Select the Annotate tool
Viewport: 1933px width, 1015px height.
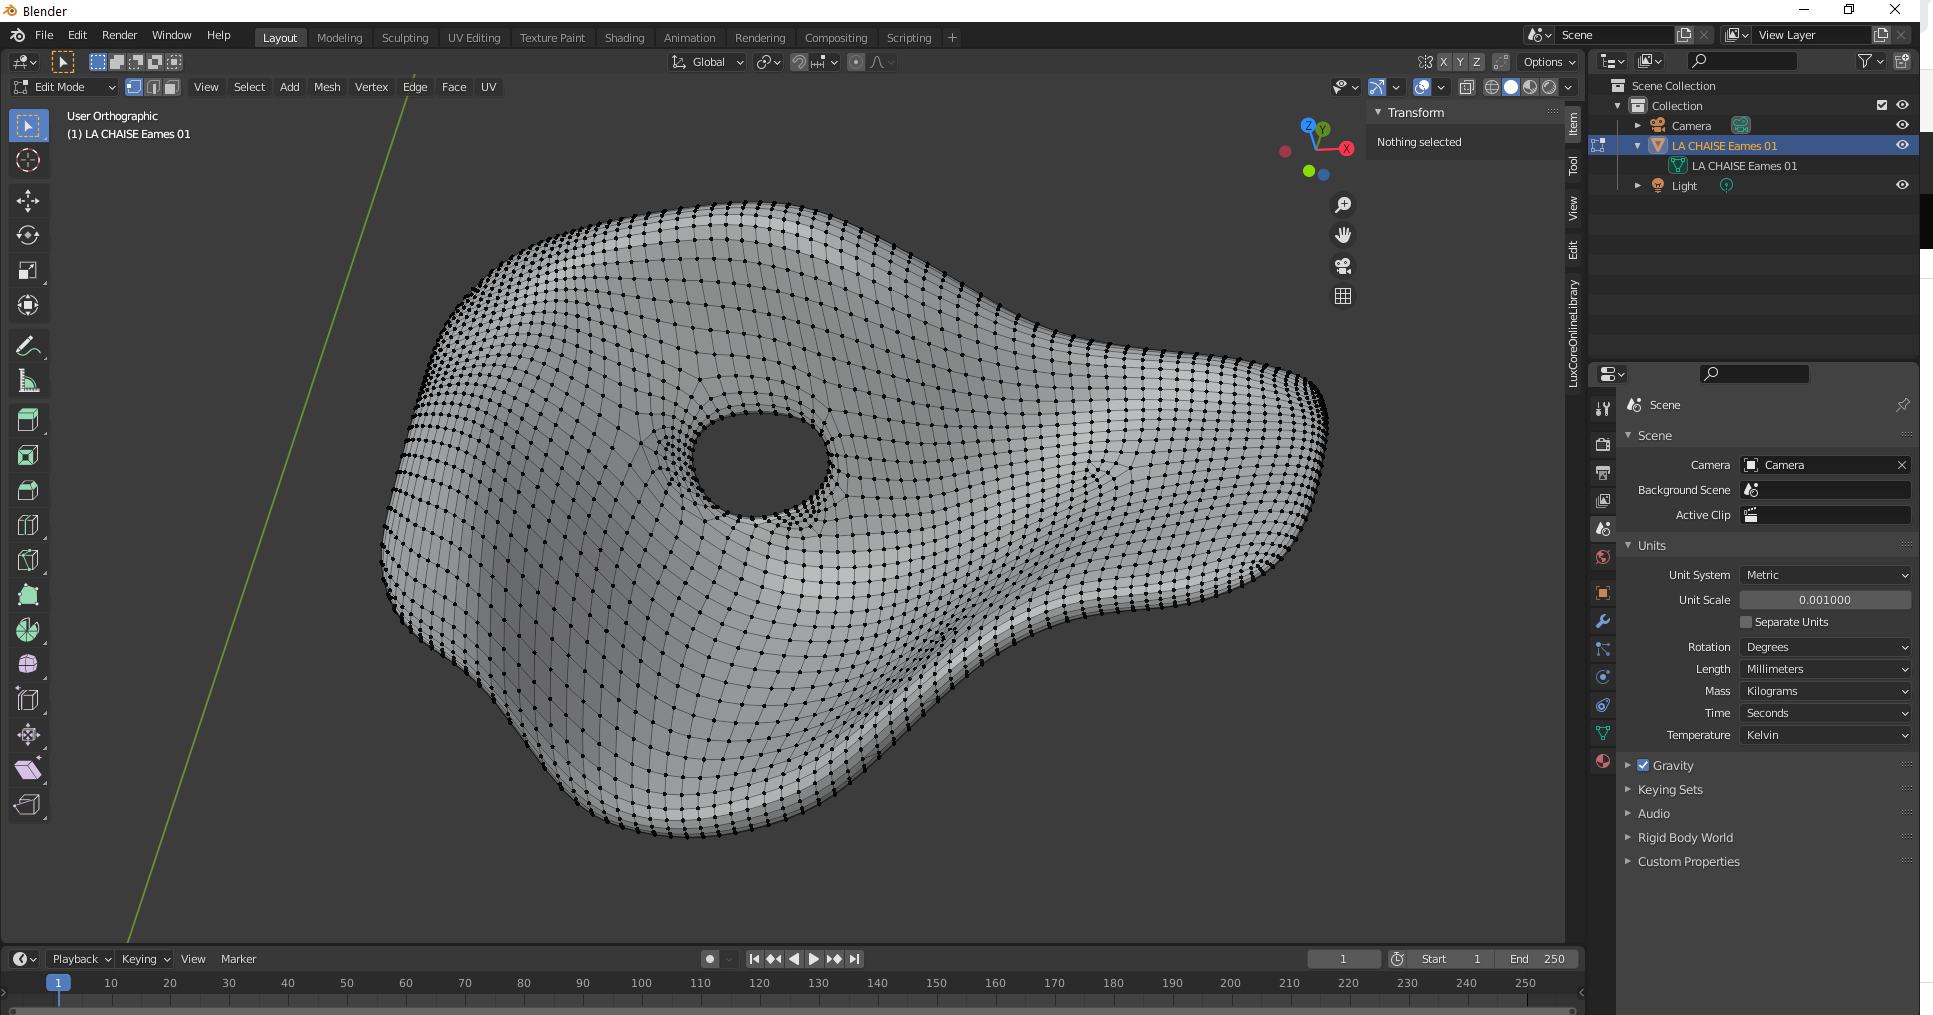(28, 345)
